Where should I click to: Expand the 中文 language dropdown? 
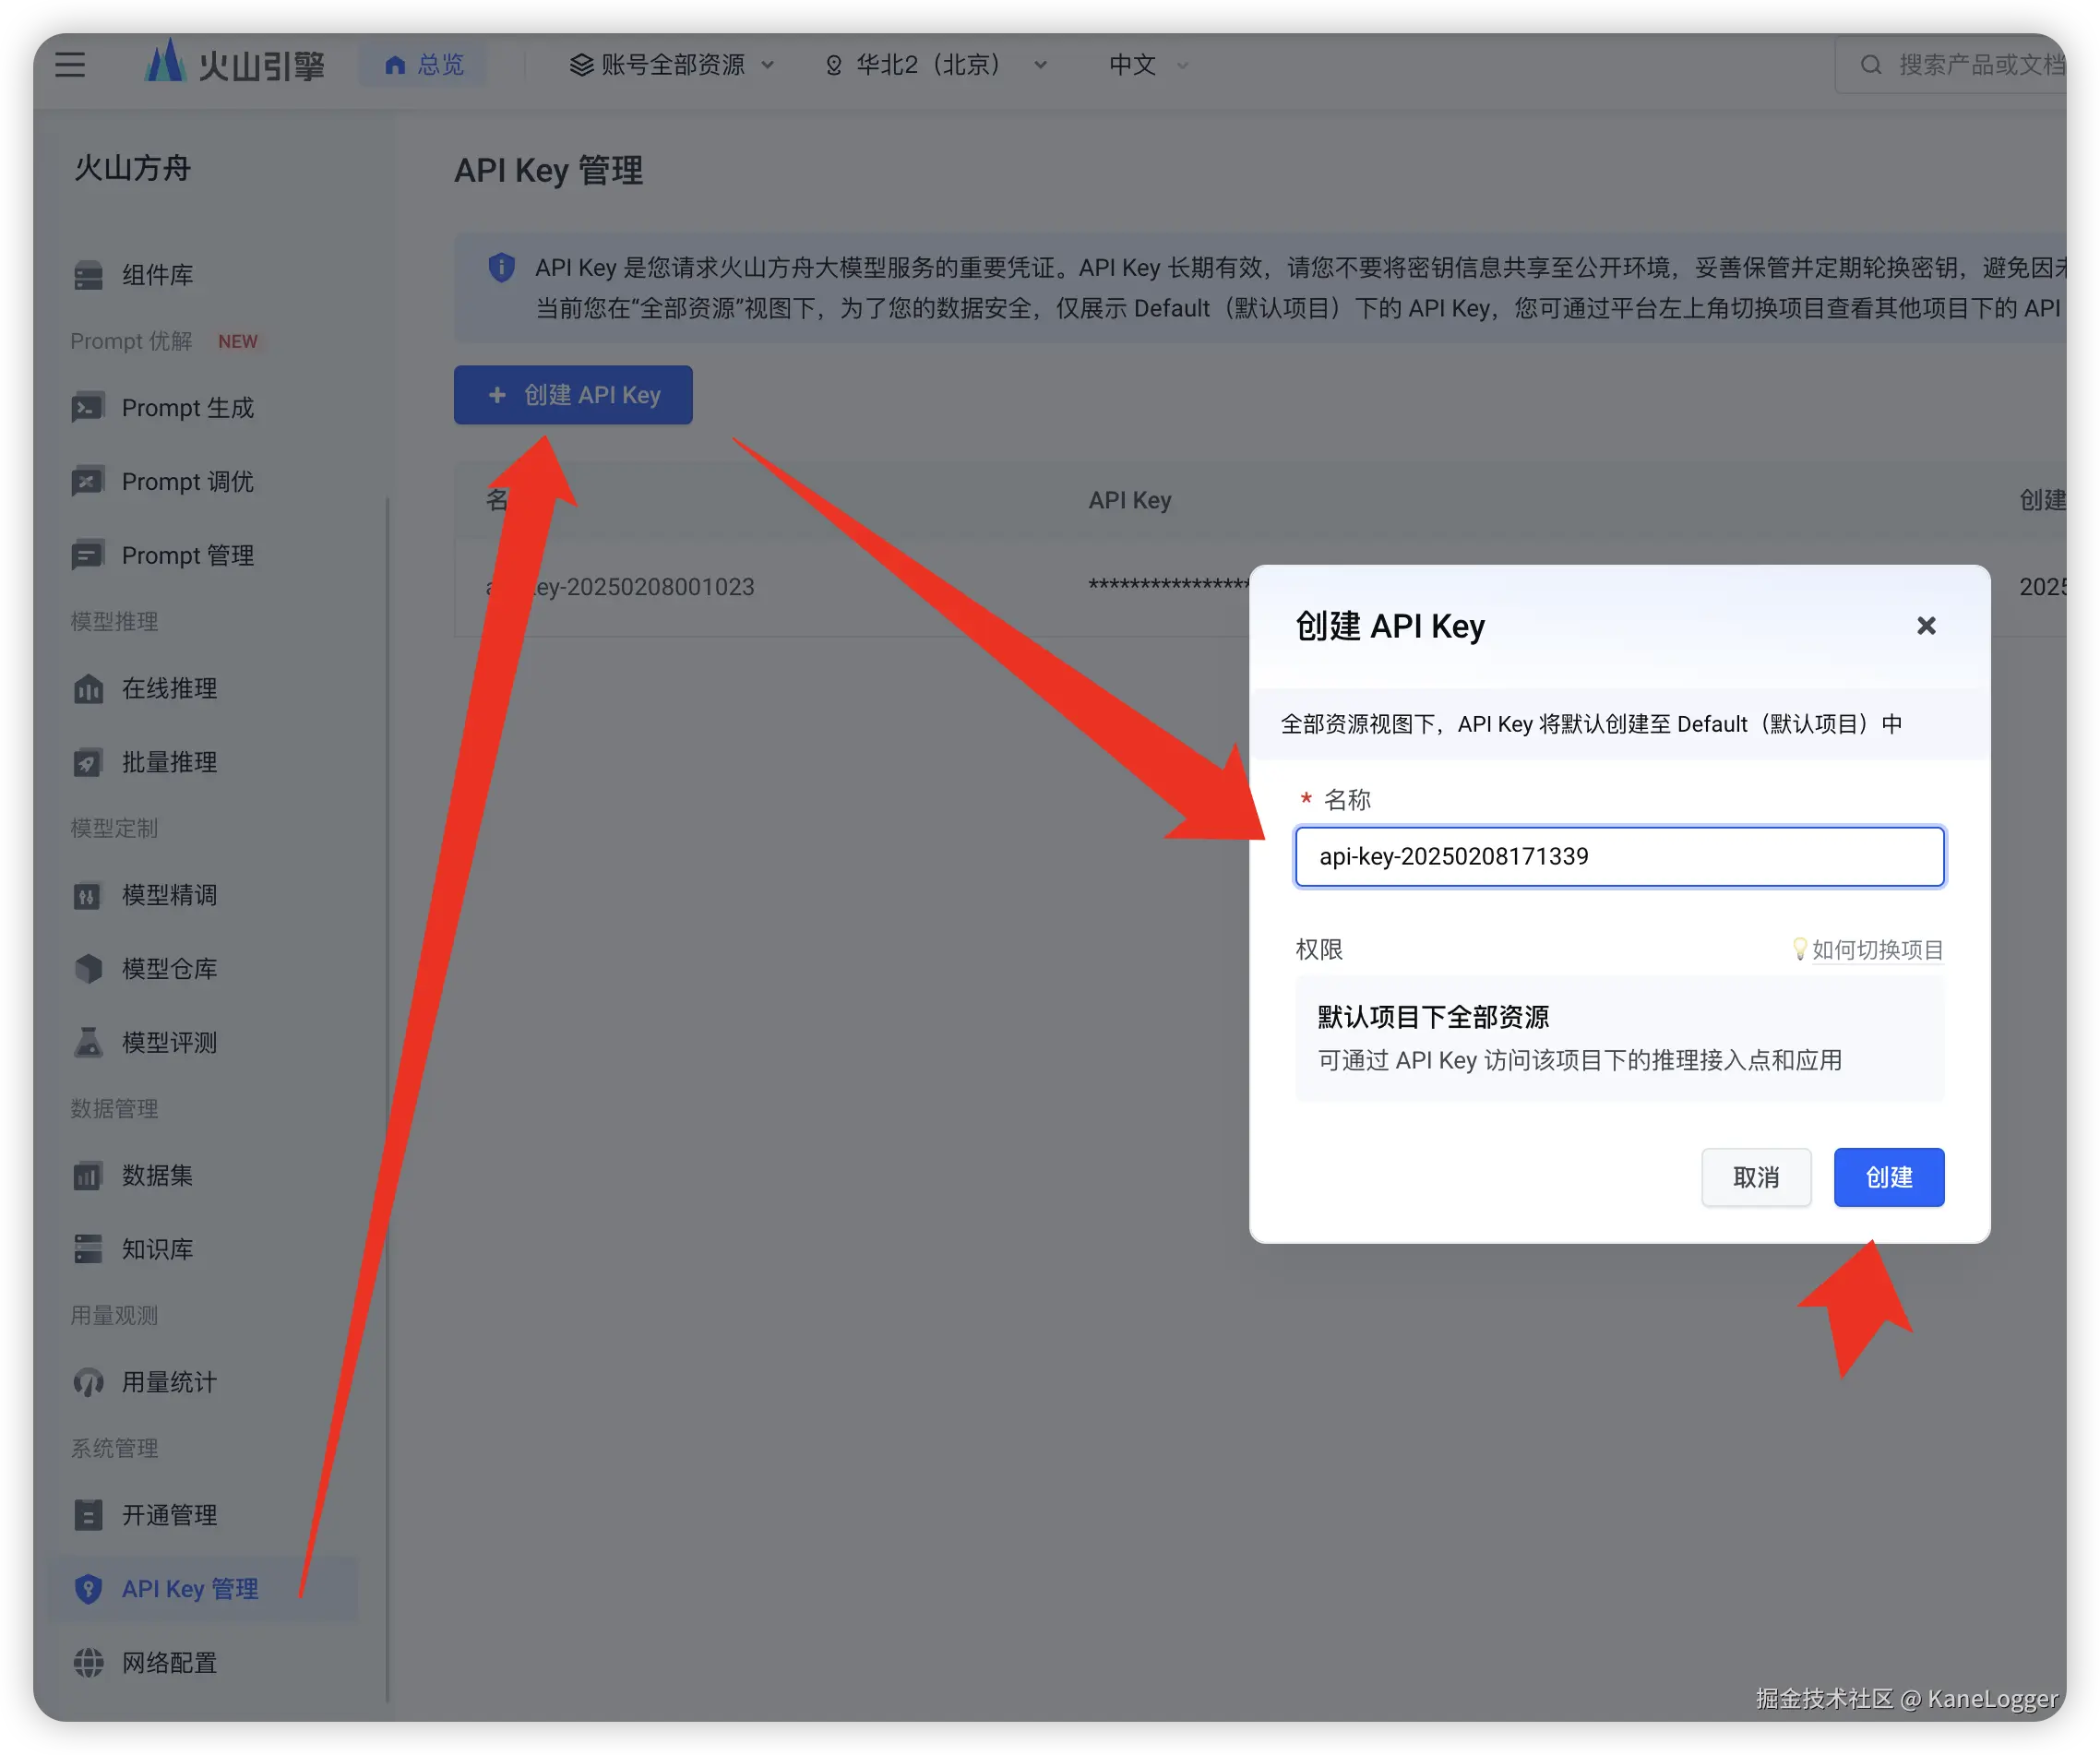click(x=1148, y=65)
